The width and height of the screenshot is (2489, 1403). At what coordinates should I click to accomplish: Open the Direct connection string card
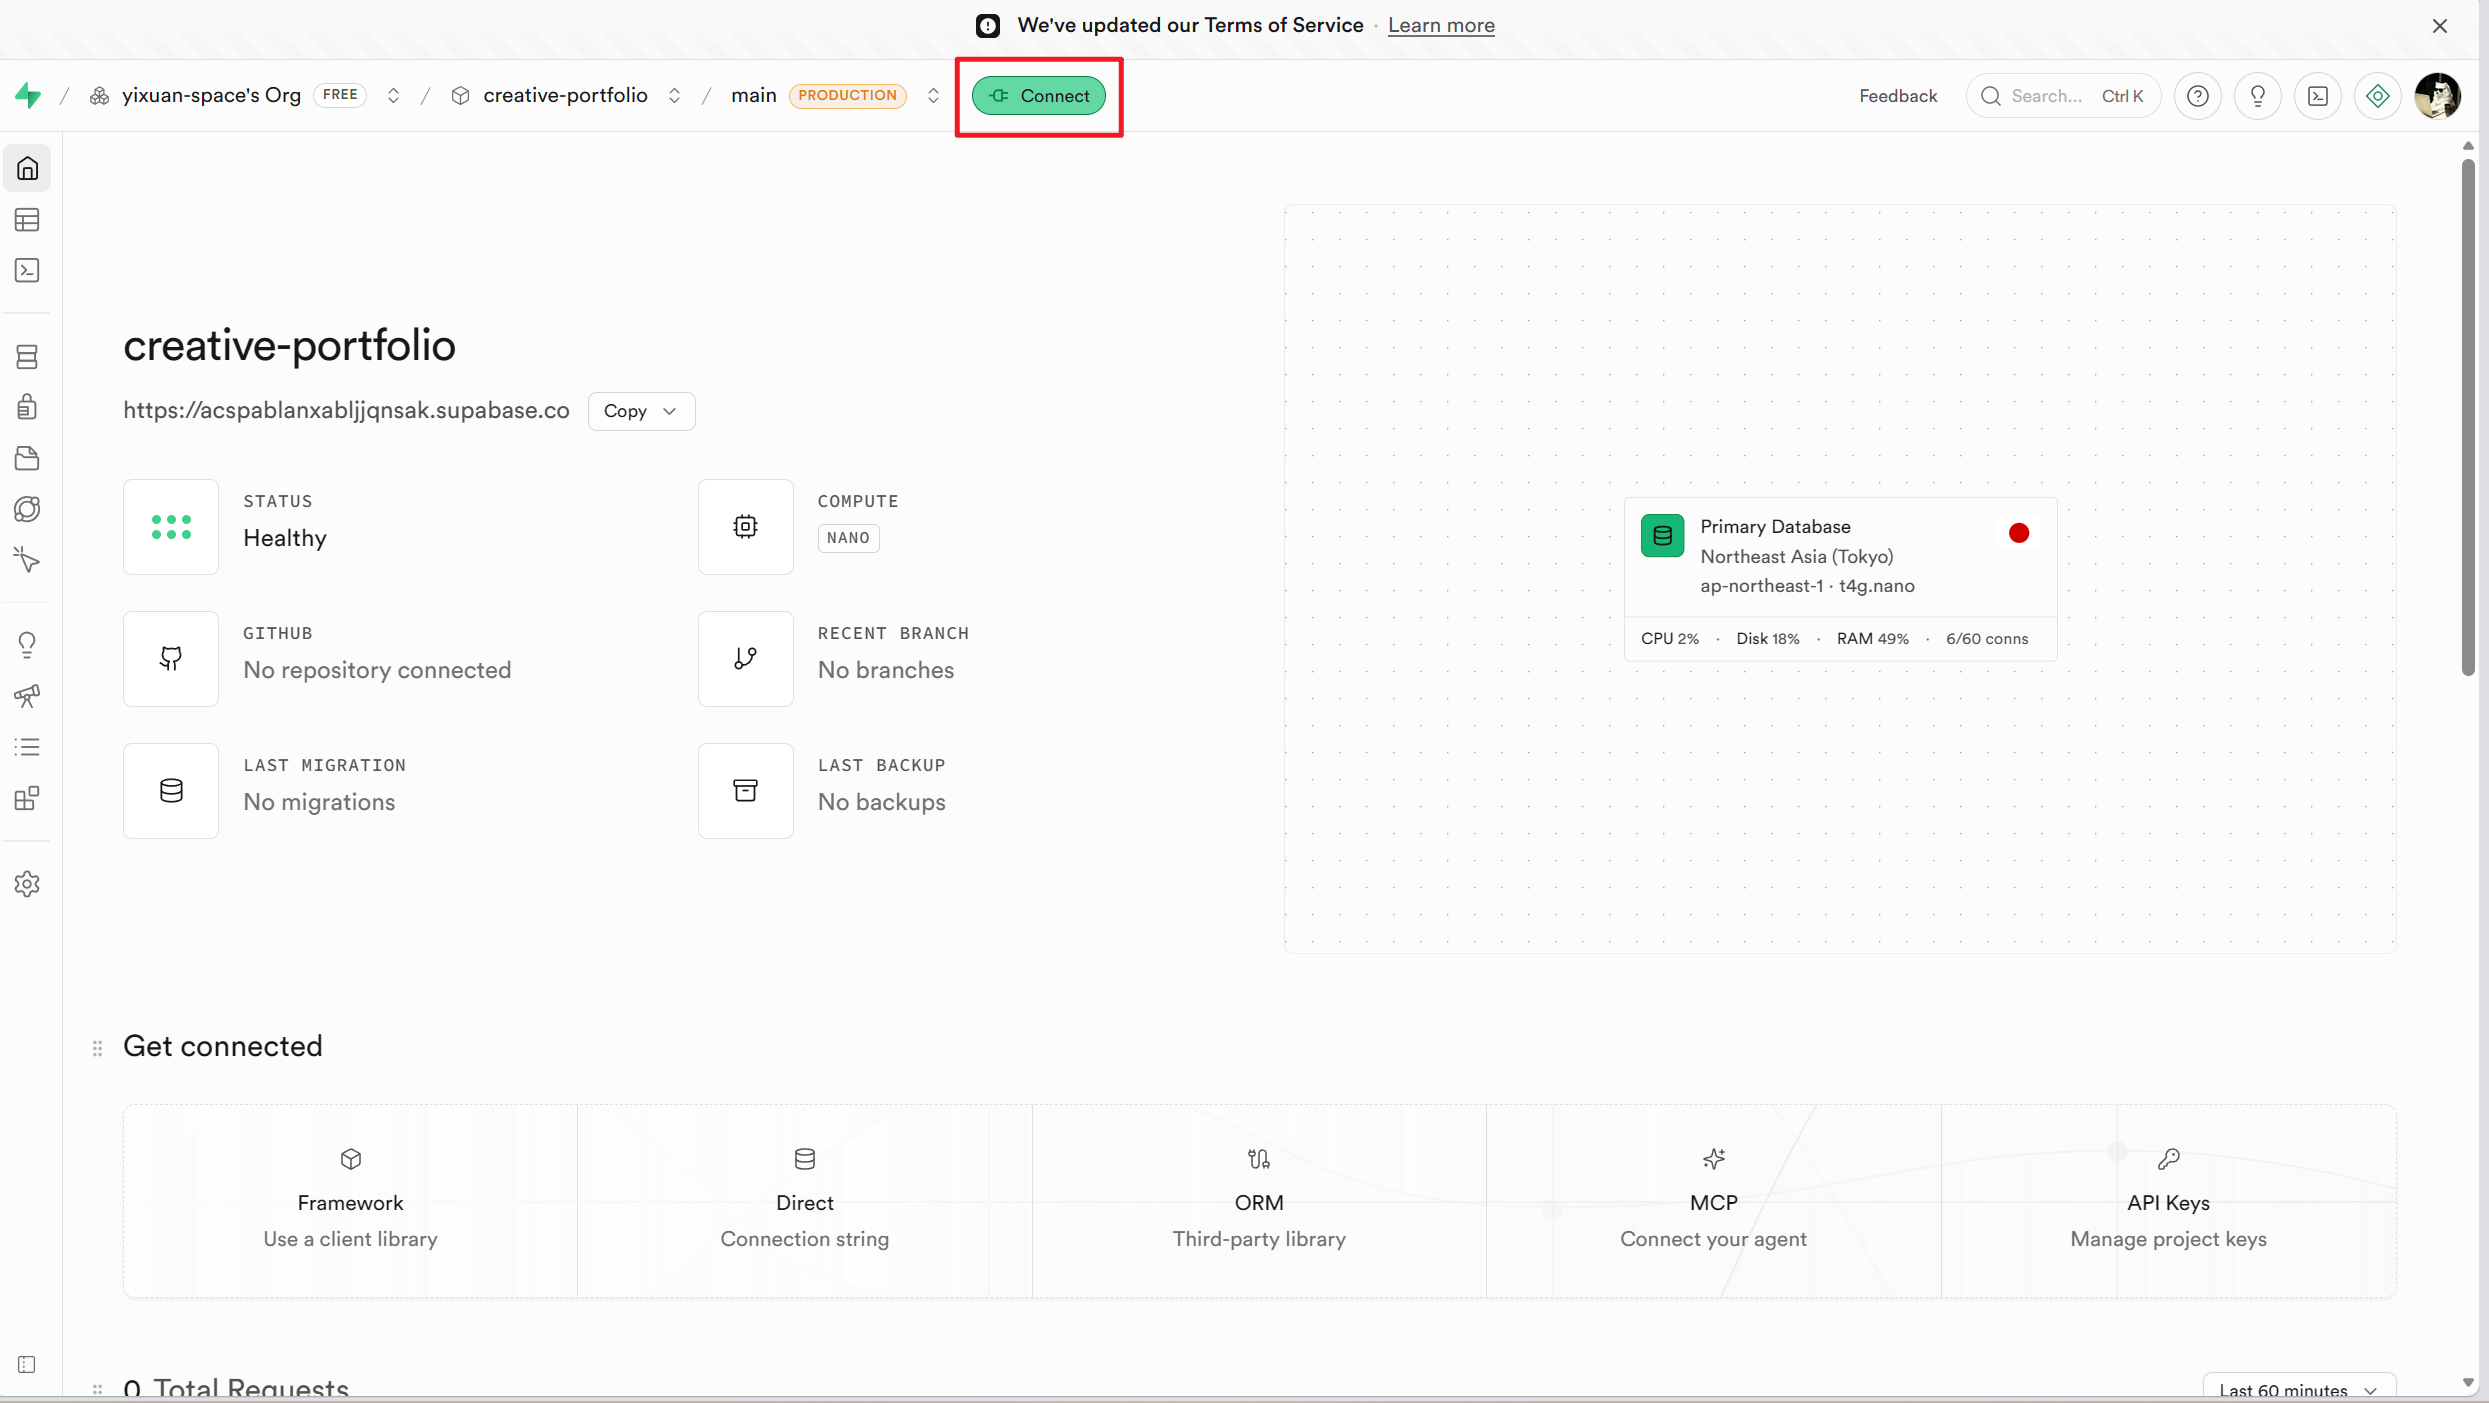click(x=805, y=1200)
